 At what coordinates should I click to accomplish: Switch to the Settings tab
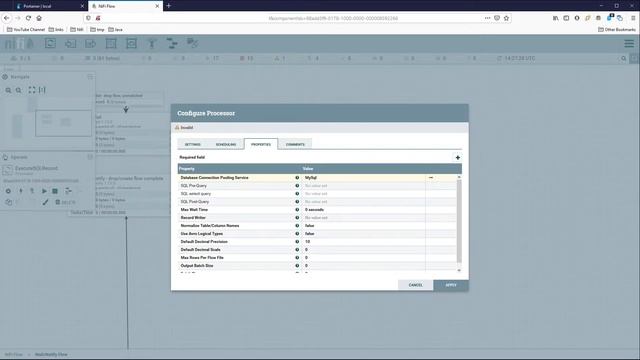[x=193, y=144]
